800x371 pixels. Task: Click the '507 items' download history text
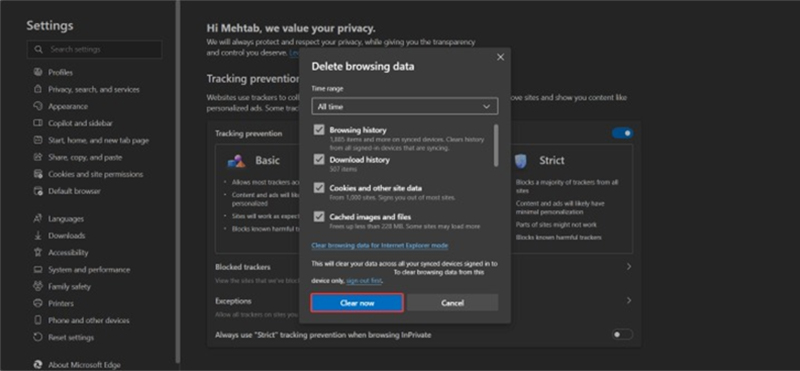[342, 169]
